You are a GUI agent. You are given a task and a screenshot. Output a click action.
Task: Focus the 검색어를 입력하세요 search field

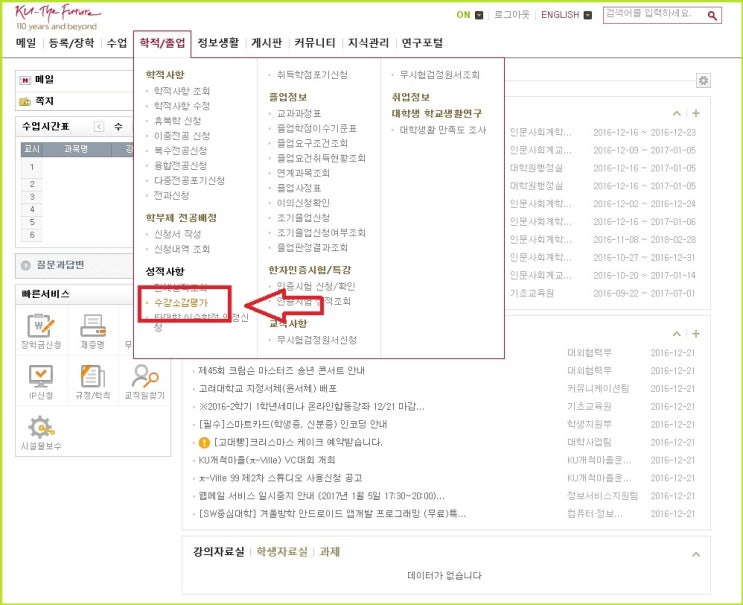654,15
